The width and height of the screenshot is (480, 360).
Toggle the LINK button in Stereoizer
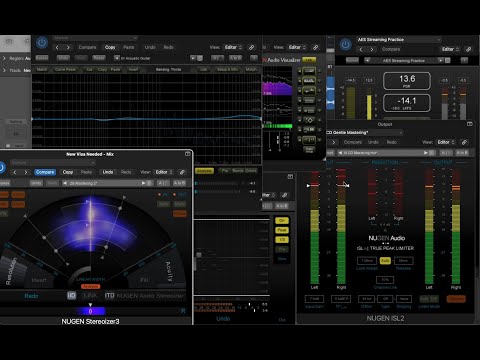pos(90,295)
